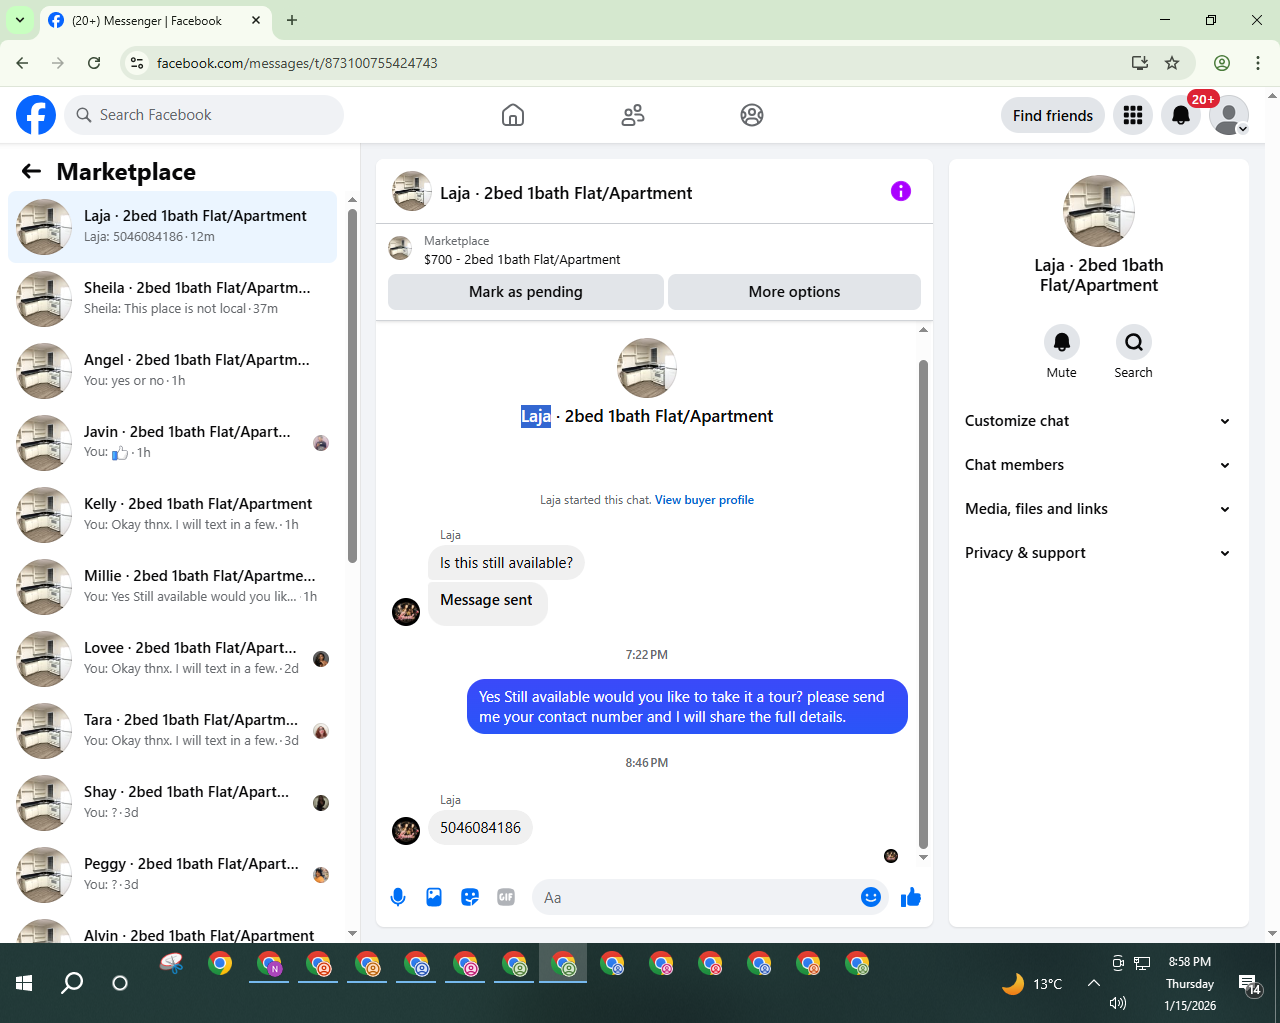Open the account profile avatar menu

(1229, 115)
